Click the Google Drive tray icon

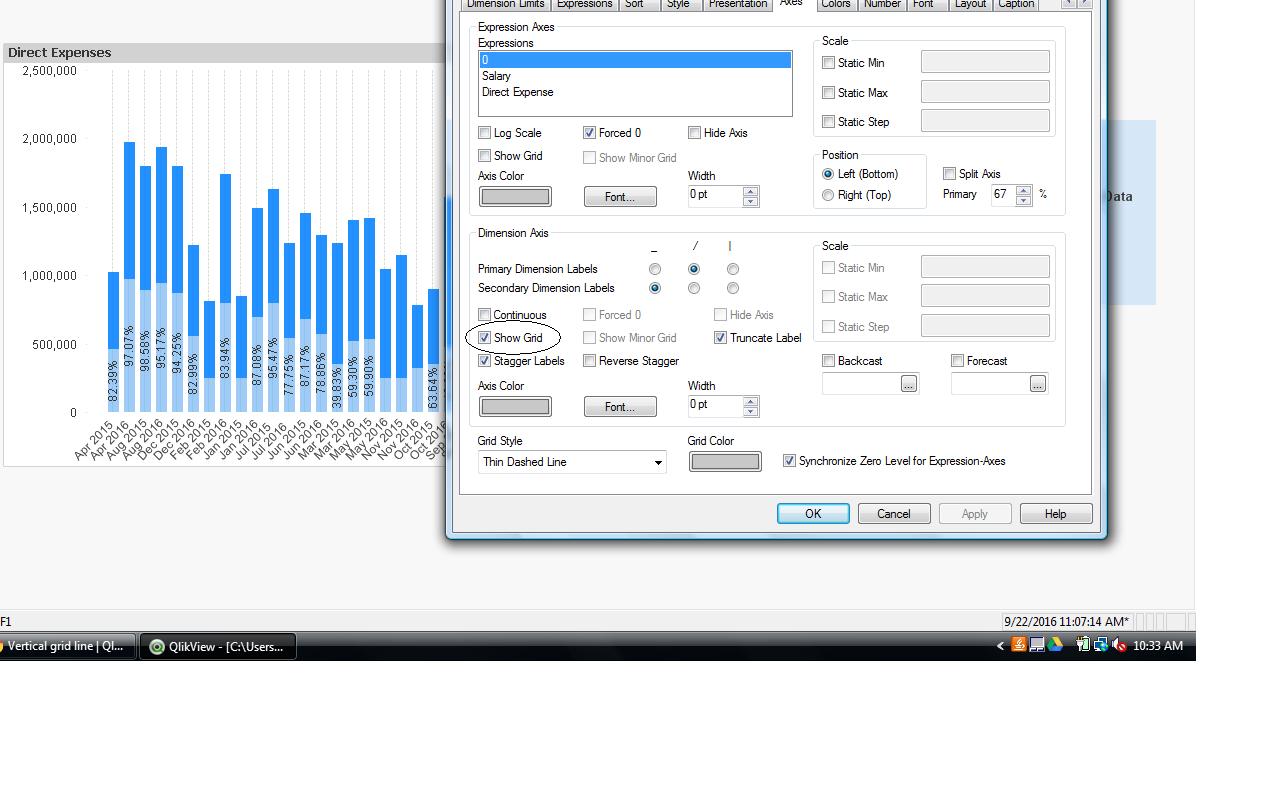coord(1055,645)
